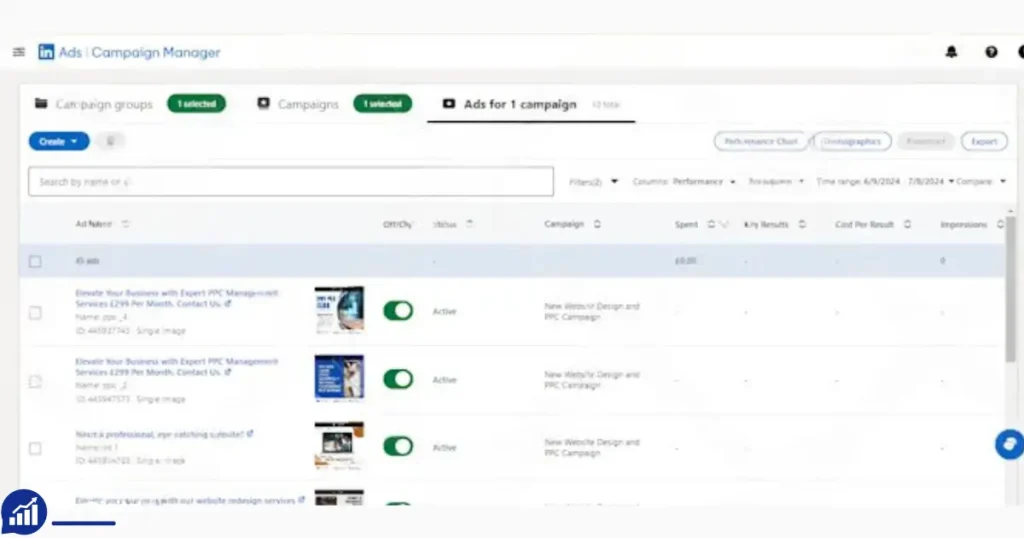
Task: Turn off eye-catching website ad toggle
Action: (x=398, y=447)
